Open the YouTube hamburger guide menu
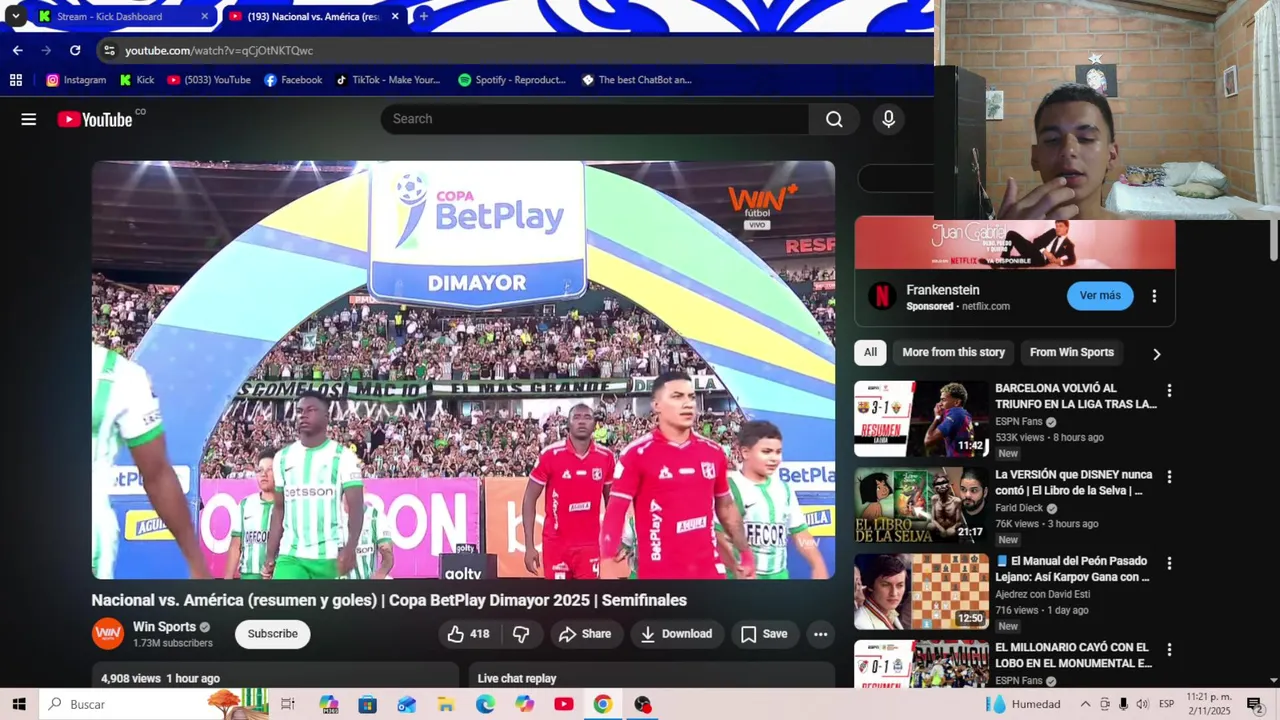 (x=29, y=119)
